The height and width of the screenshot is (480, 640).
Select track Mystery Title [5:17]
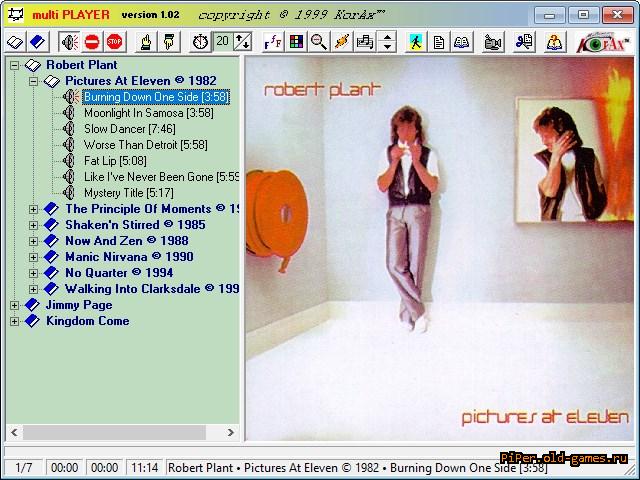[x=129, y=193]
